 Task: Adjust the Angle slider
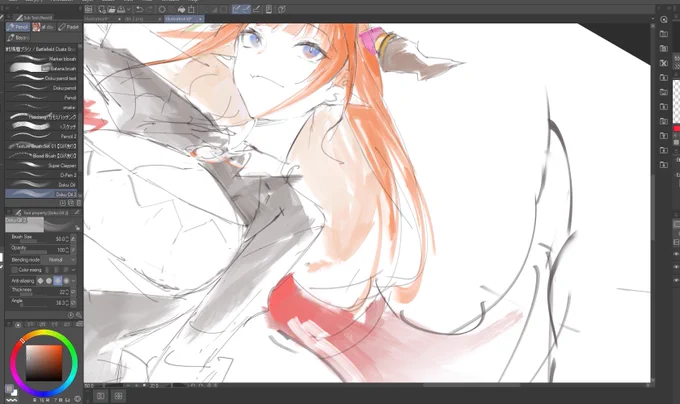coord(31,305)
